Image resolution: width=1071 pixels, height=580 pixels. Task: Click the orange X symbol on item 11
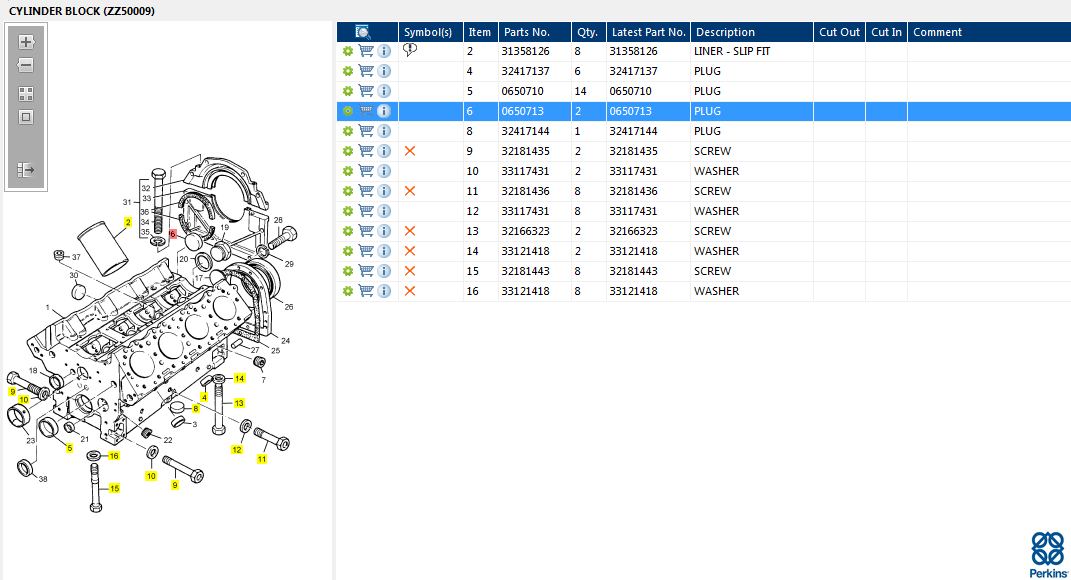(x=410, y=191)
